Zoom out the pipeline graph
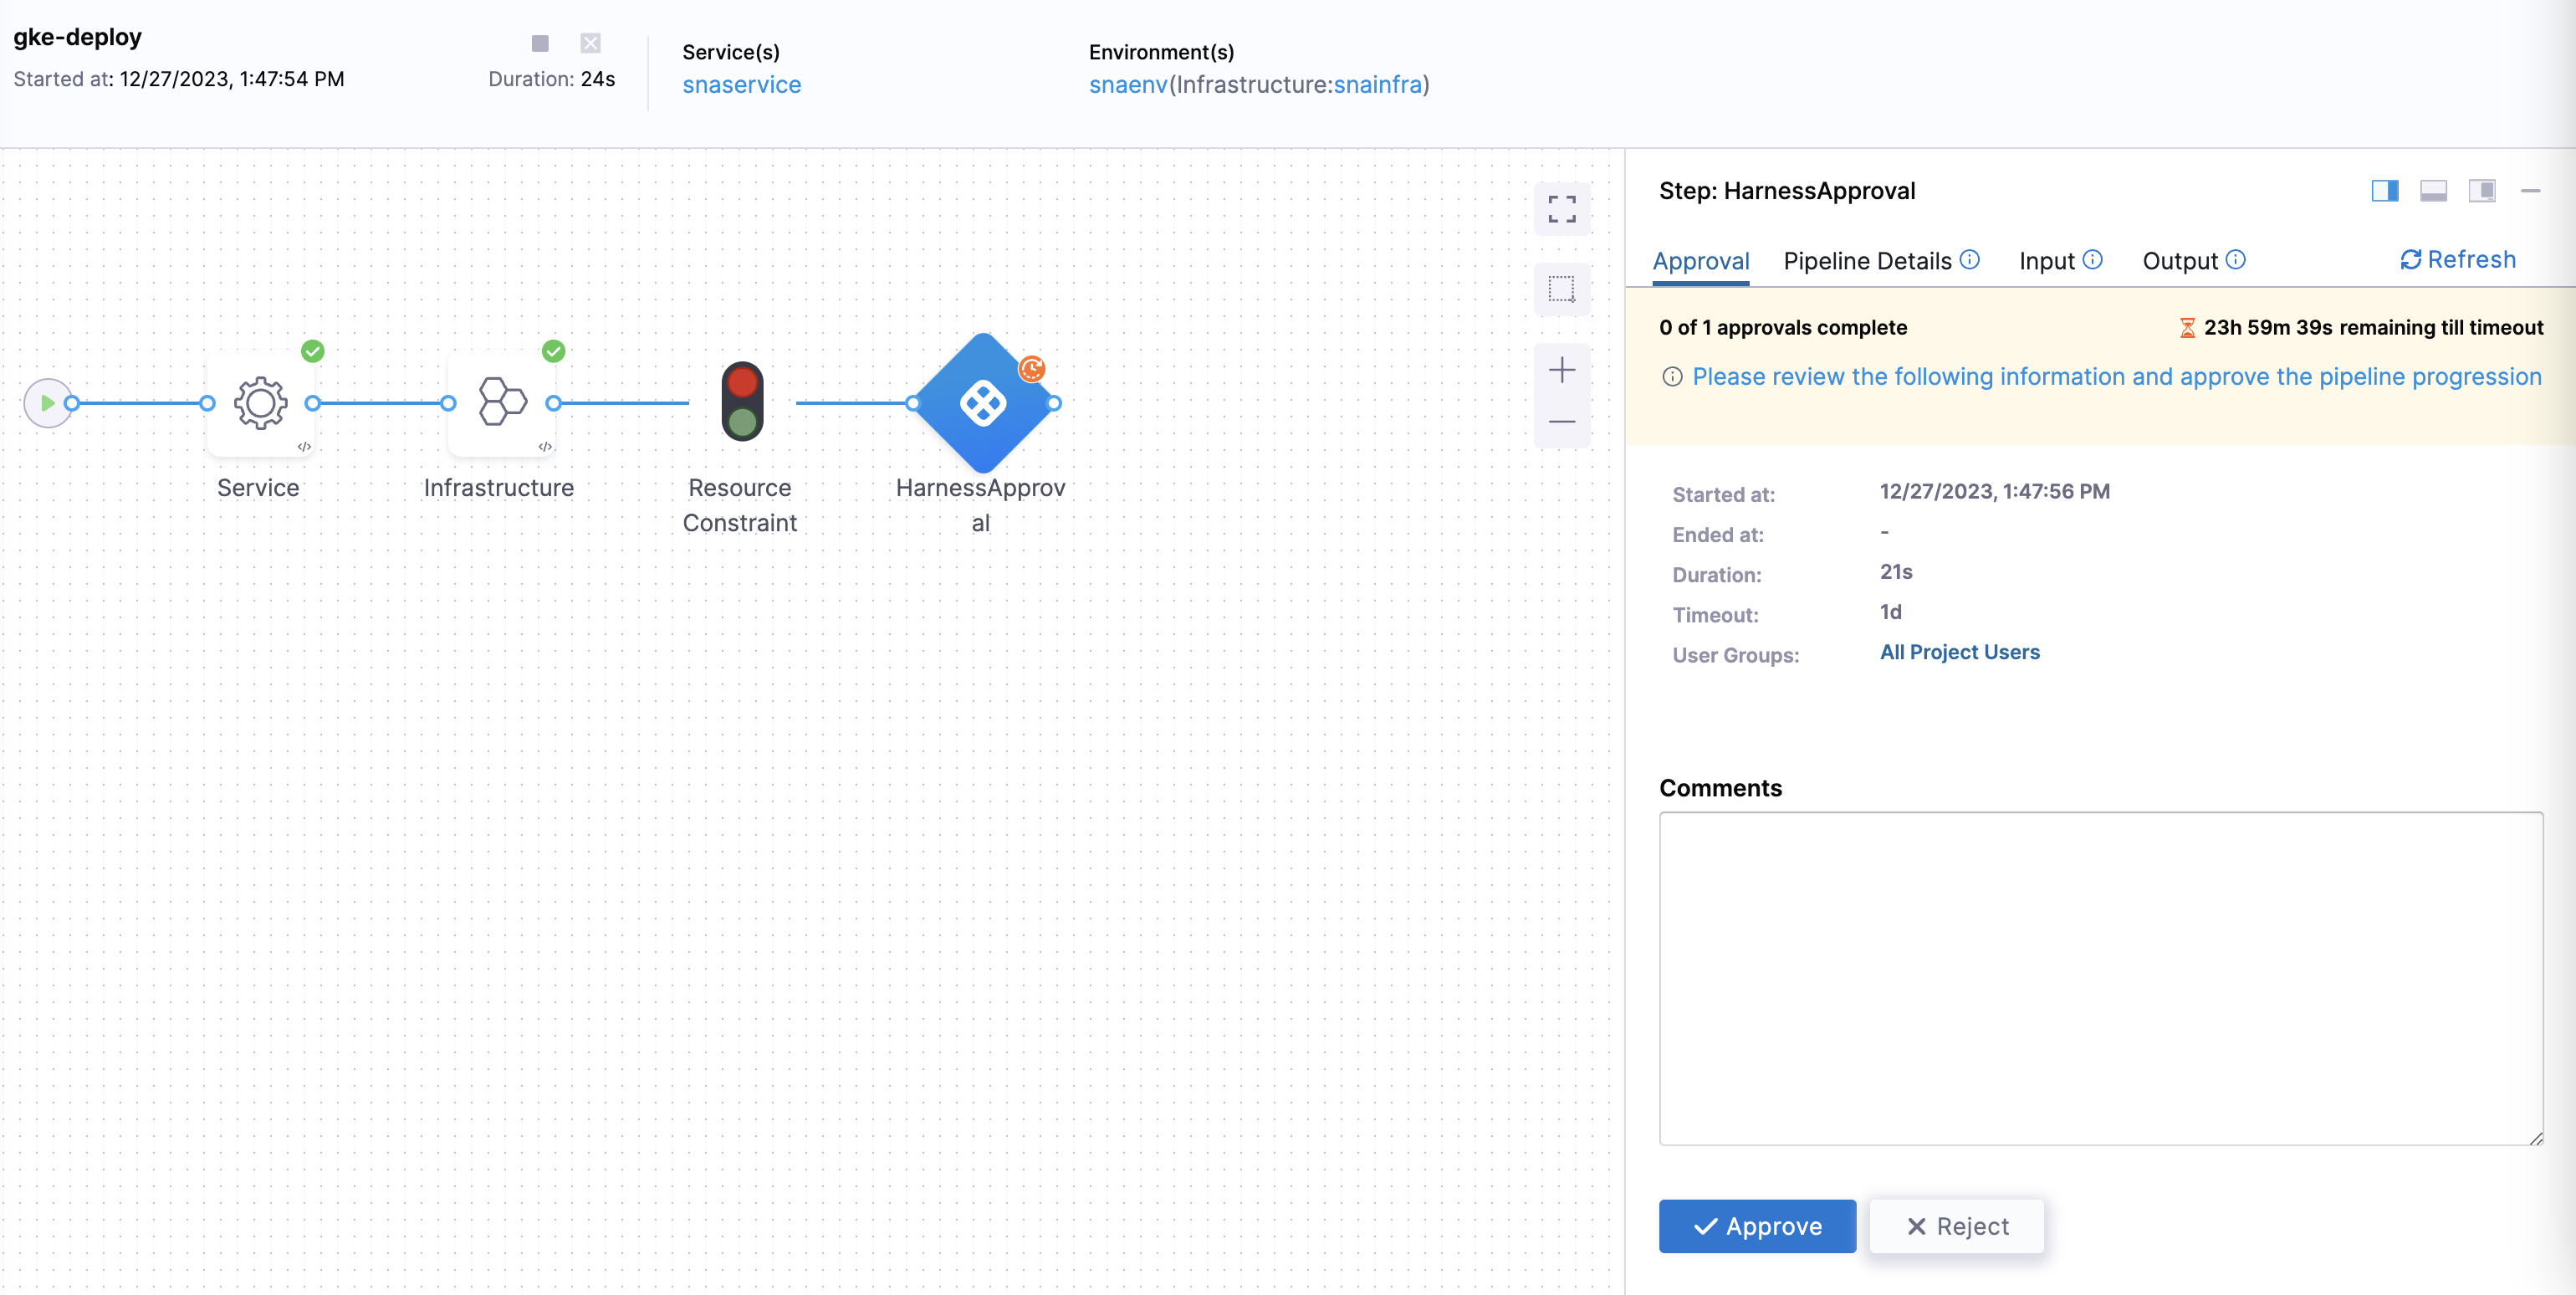The image size is (2576, 1295). tap(1561, 422)
